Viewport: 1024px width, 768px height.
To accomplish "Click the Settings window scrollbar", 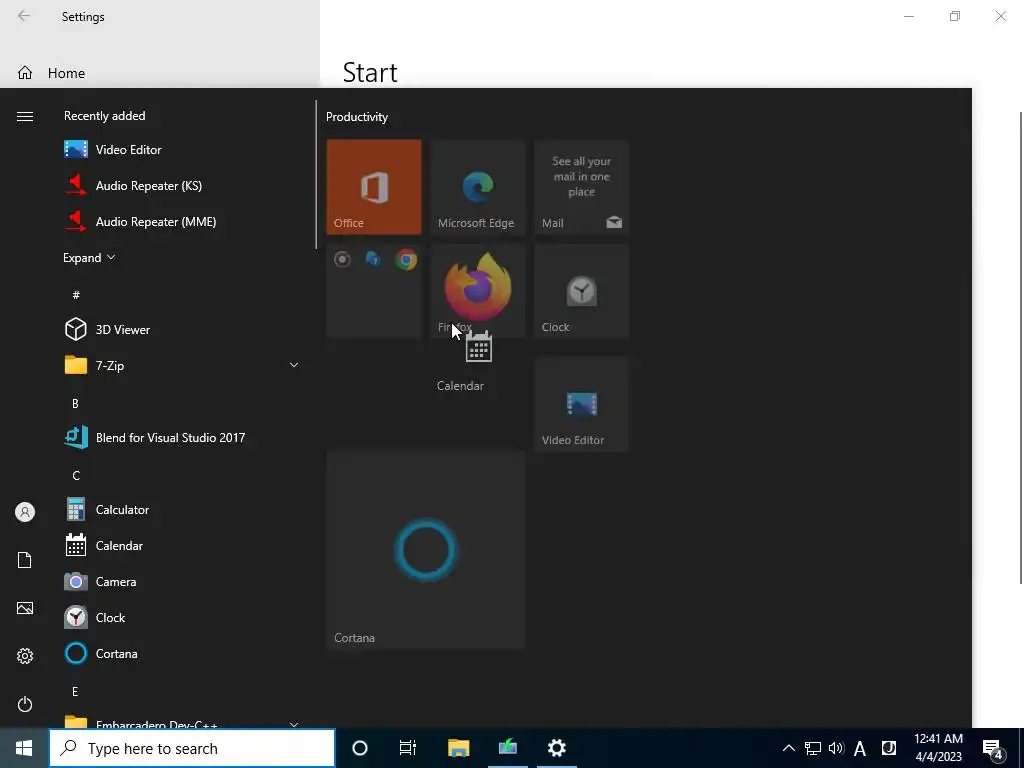I will point(1020,347).
